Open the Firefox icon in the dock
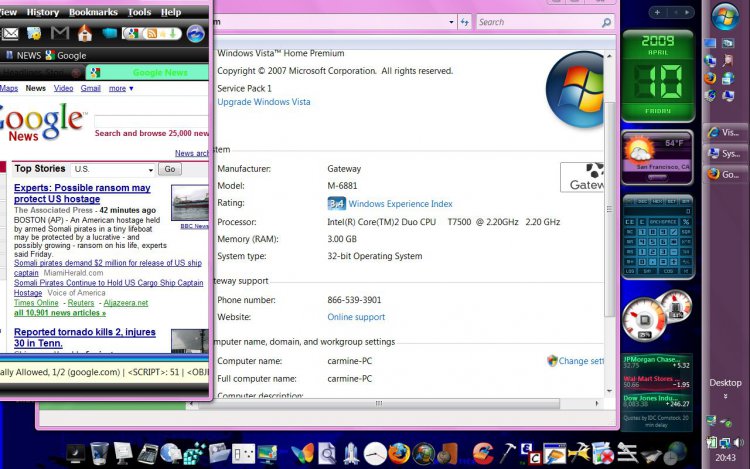 (x=398, y=454)
